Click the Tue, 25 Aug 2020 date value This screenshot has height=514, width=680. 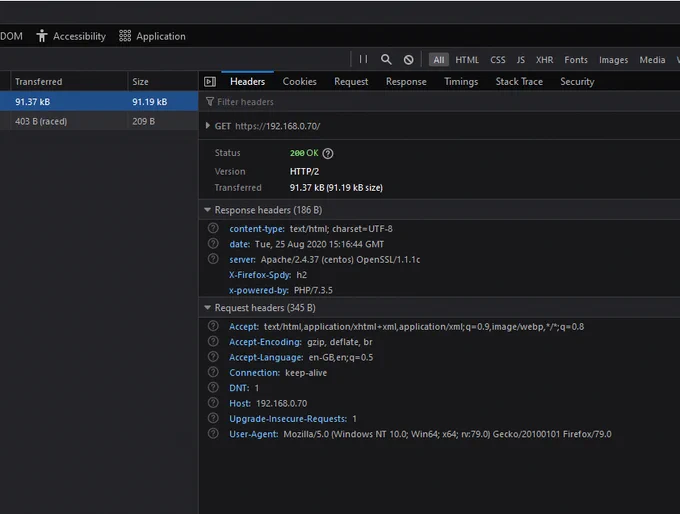319,244
